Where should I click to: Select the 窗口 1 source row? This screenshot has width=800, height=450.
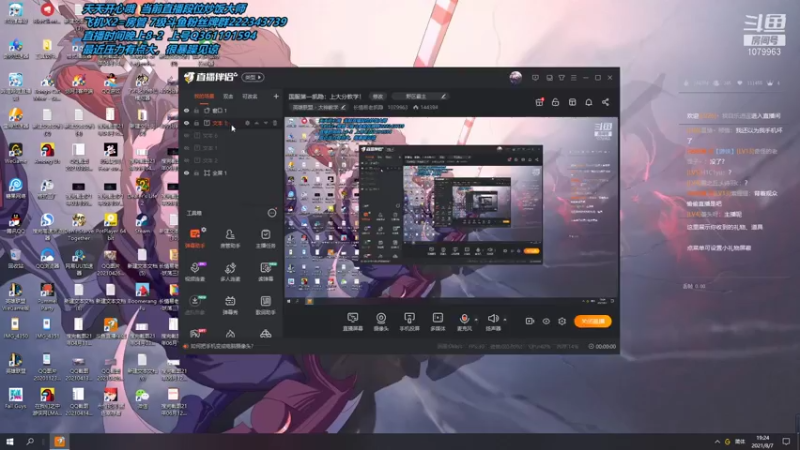pyautogui.click(x=232, y=110)
